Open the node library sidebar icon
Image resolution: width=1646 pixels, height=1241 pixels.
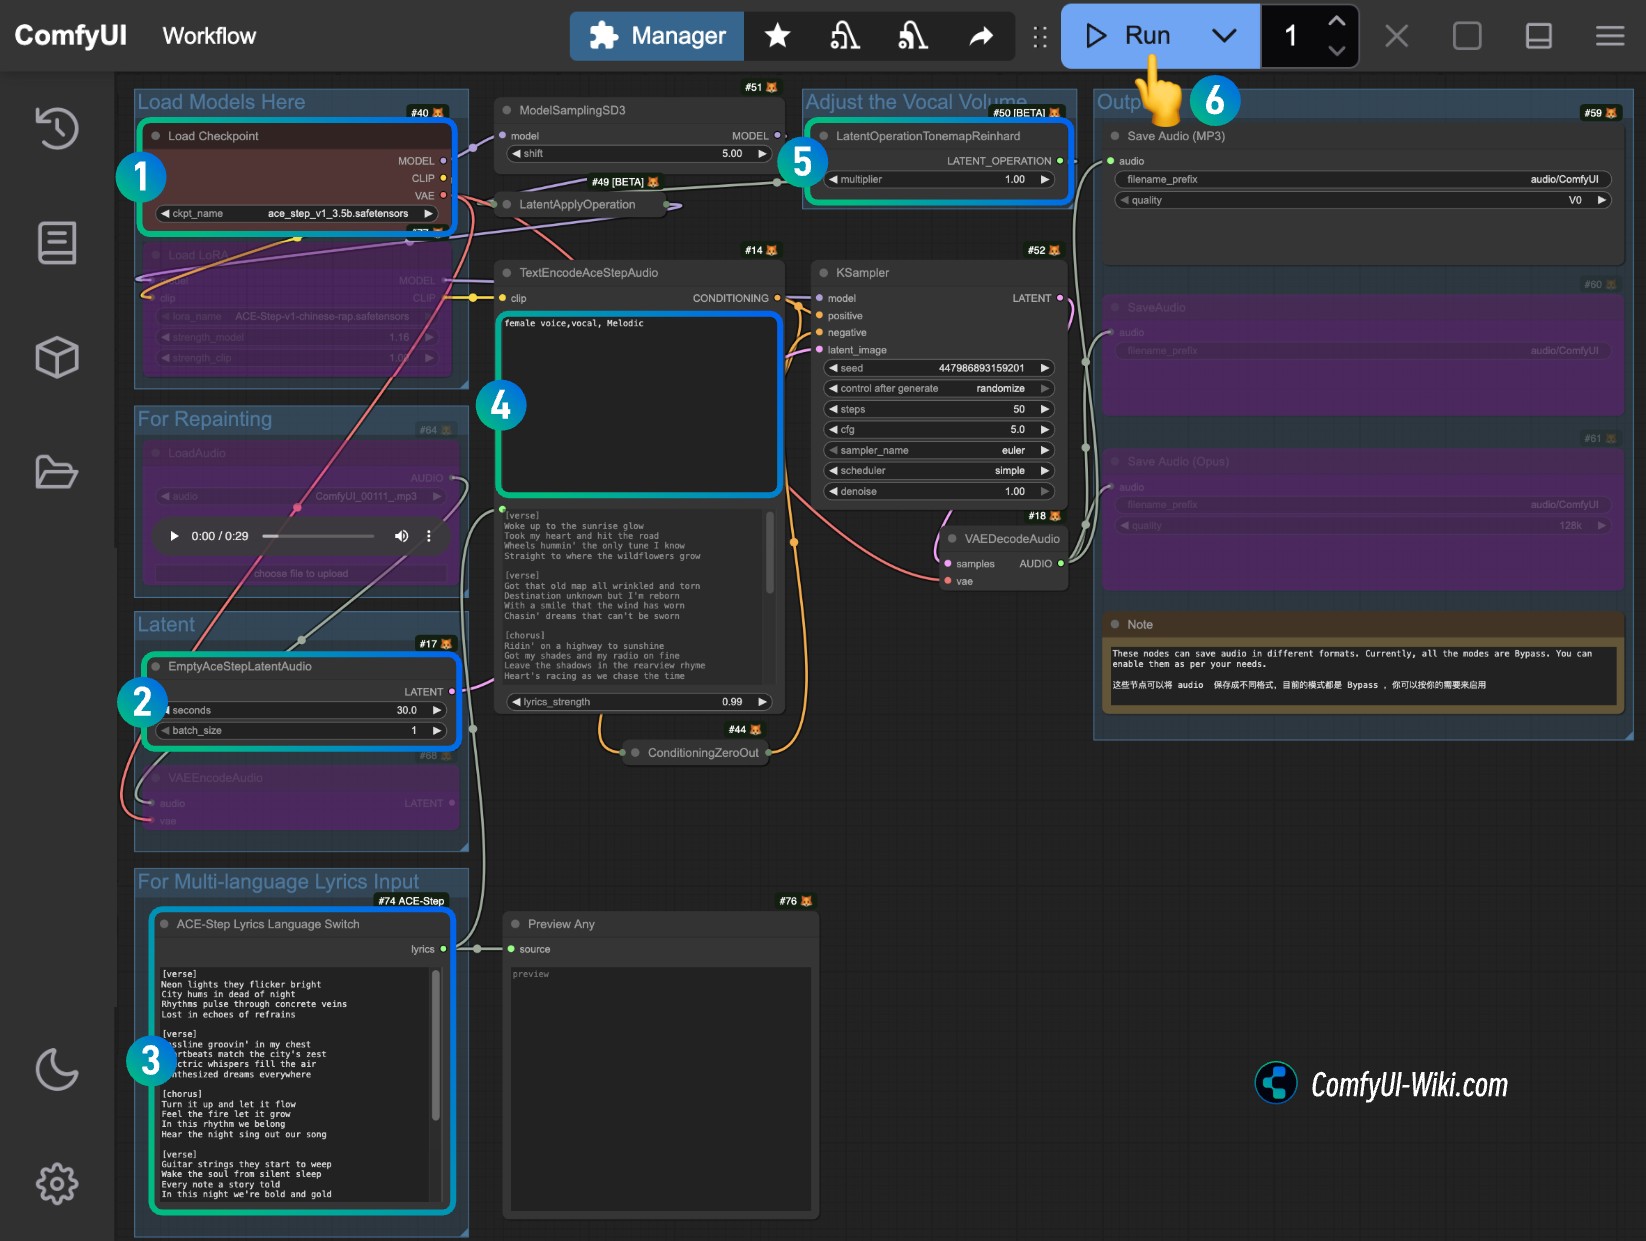pyautogui.click(x=57, y=243)
